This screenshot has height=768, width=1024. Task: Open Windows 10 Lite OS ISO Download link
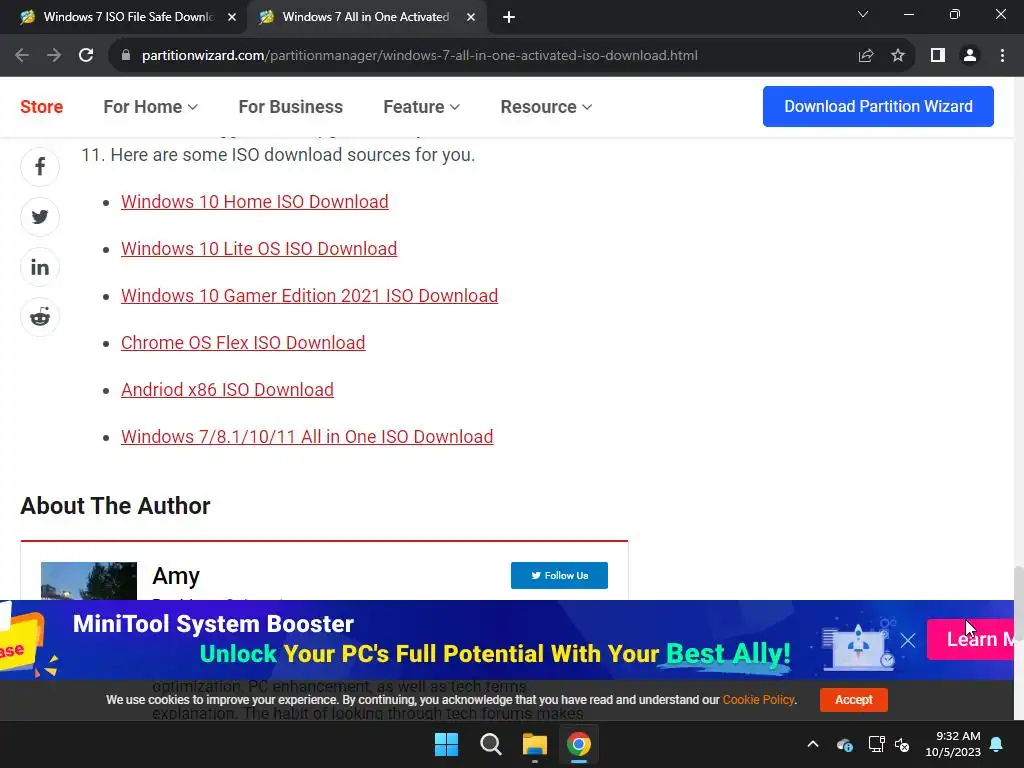tap(259, 249)
